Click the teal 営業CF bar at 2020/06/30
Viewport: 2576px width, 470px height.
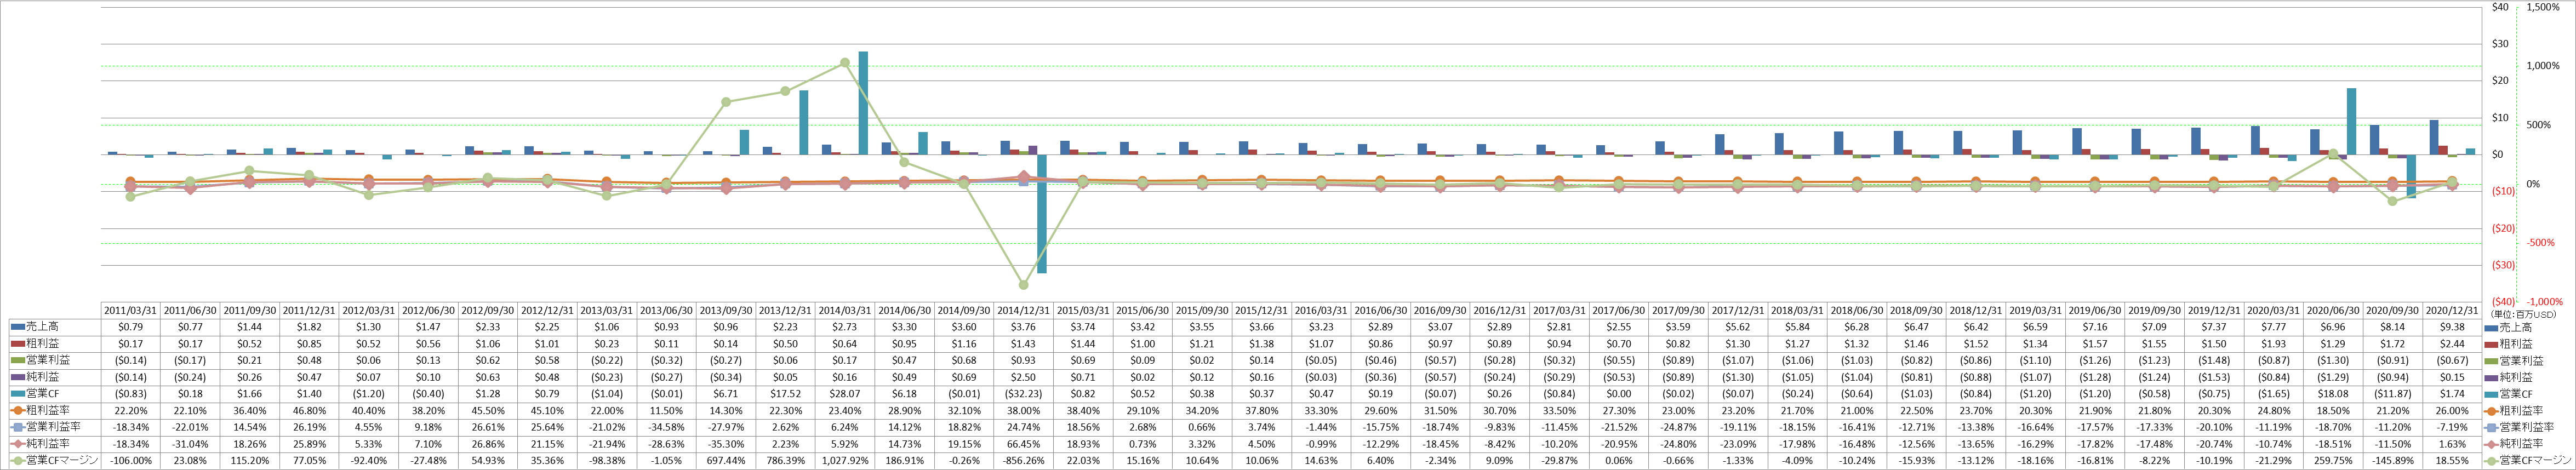[x=2351, y=121]
